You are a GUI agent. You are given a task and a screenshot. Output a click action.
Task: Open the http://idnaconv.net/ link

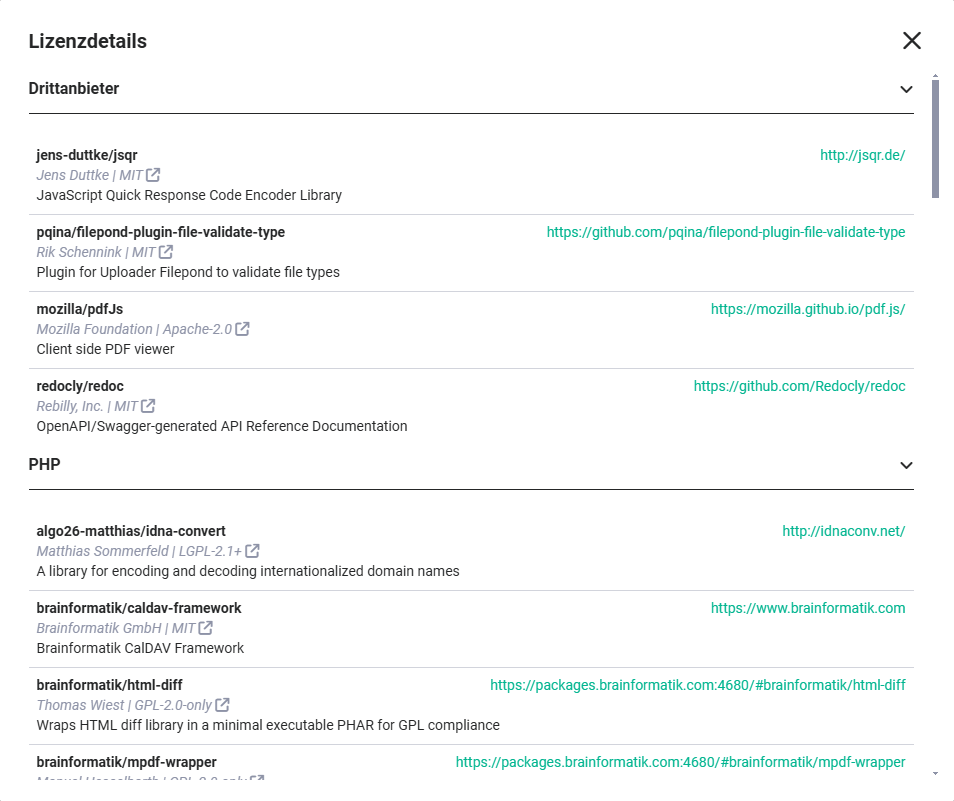843,531
